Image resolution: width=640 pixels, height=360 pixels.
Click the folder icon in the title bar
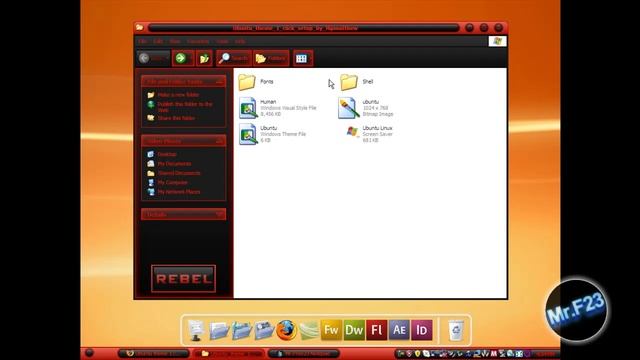point(140,27)
